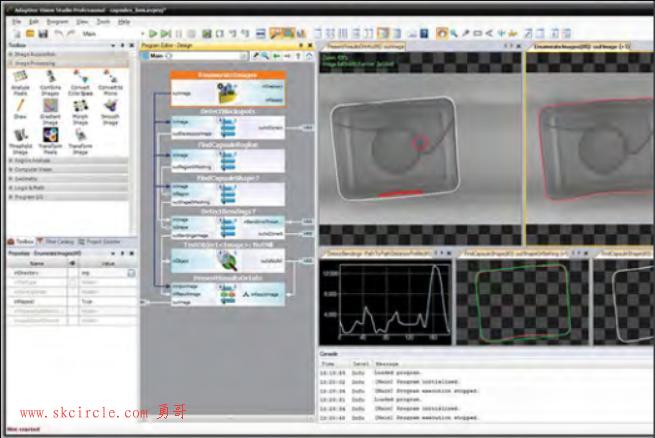Click the blue Help question-mark icon
The height and width of the screenshot is (438, 655).
(x=424, y=33)
